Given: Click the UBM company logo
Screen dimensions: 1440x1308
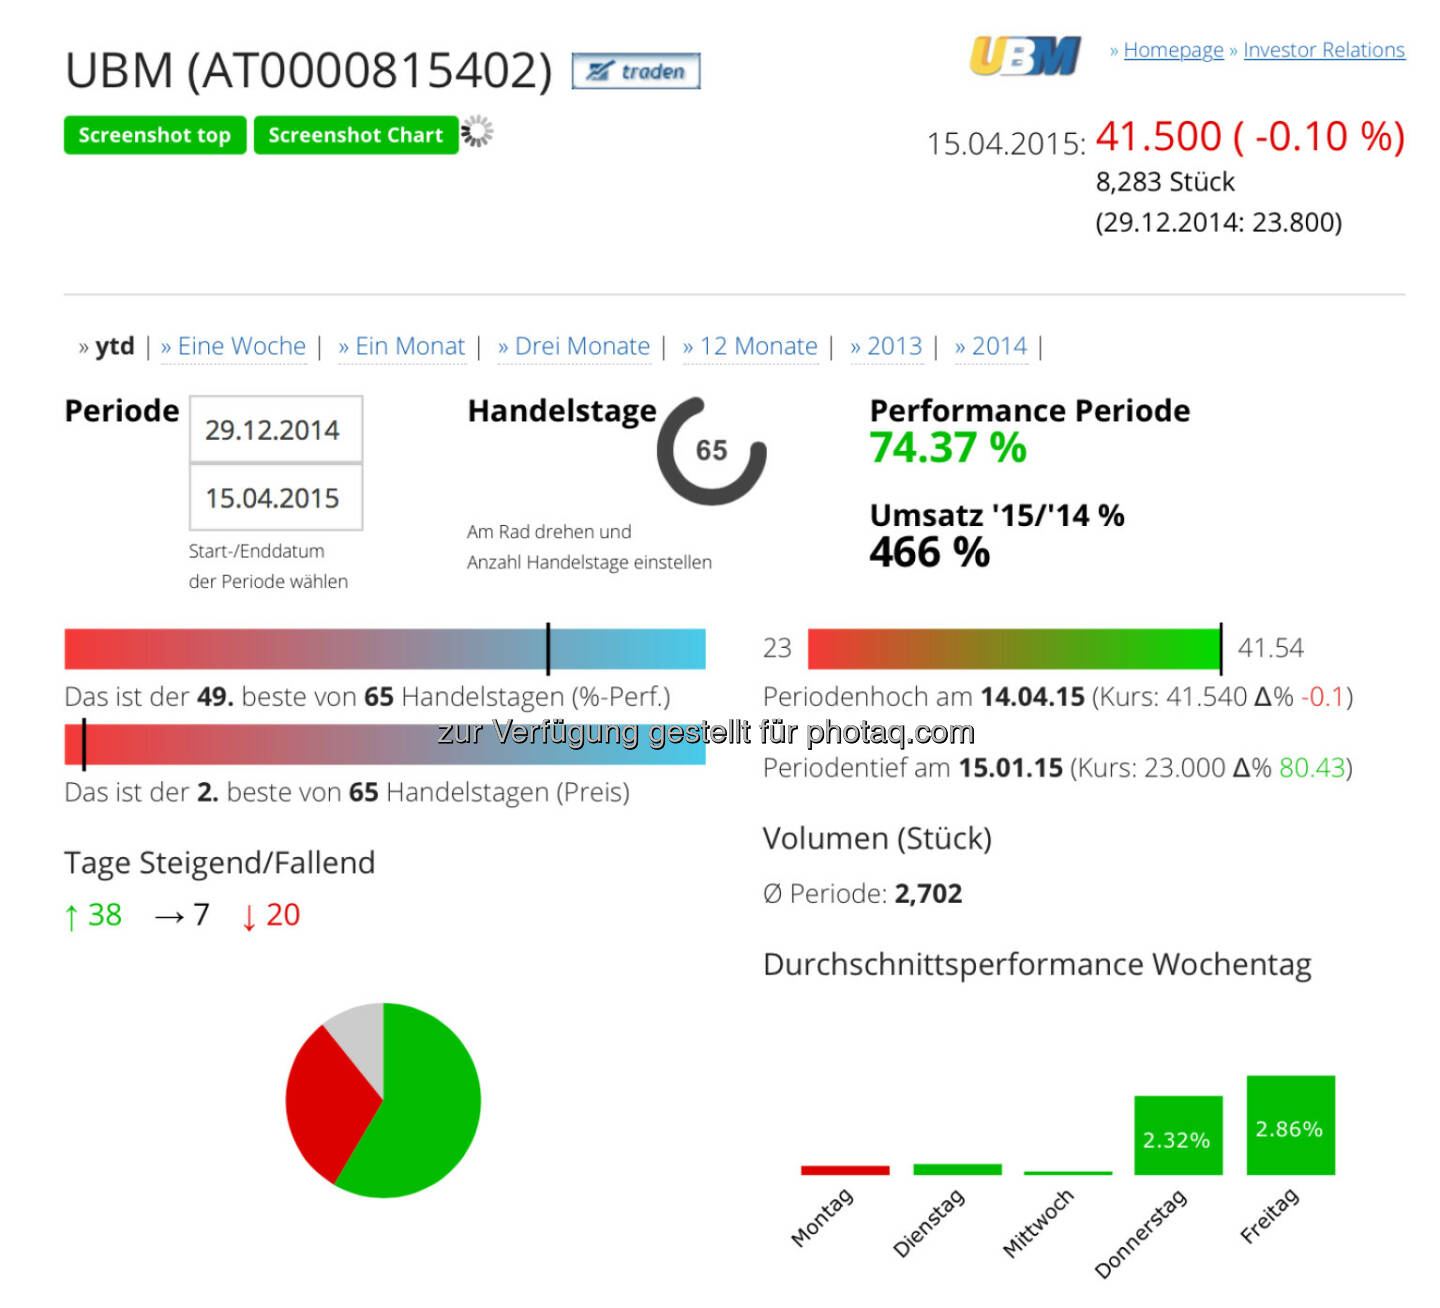Looking at the screenshot, I should [1025, 56].
